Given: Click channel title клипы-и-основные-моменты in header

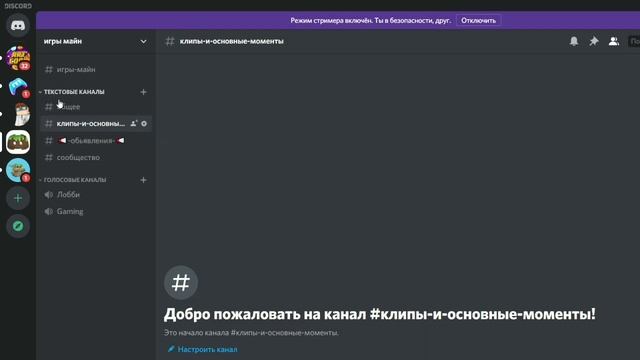Looking at the screenshot, I should [x=231, y=41].
